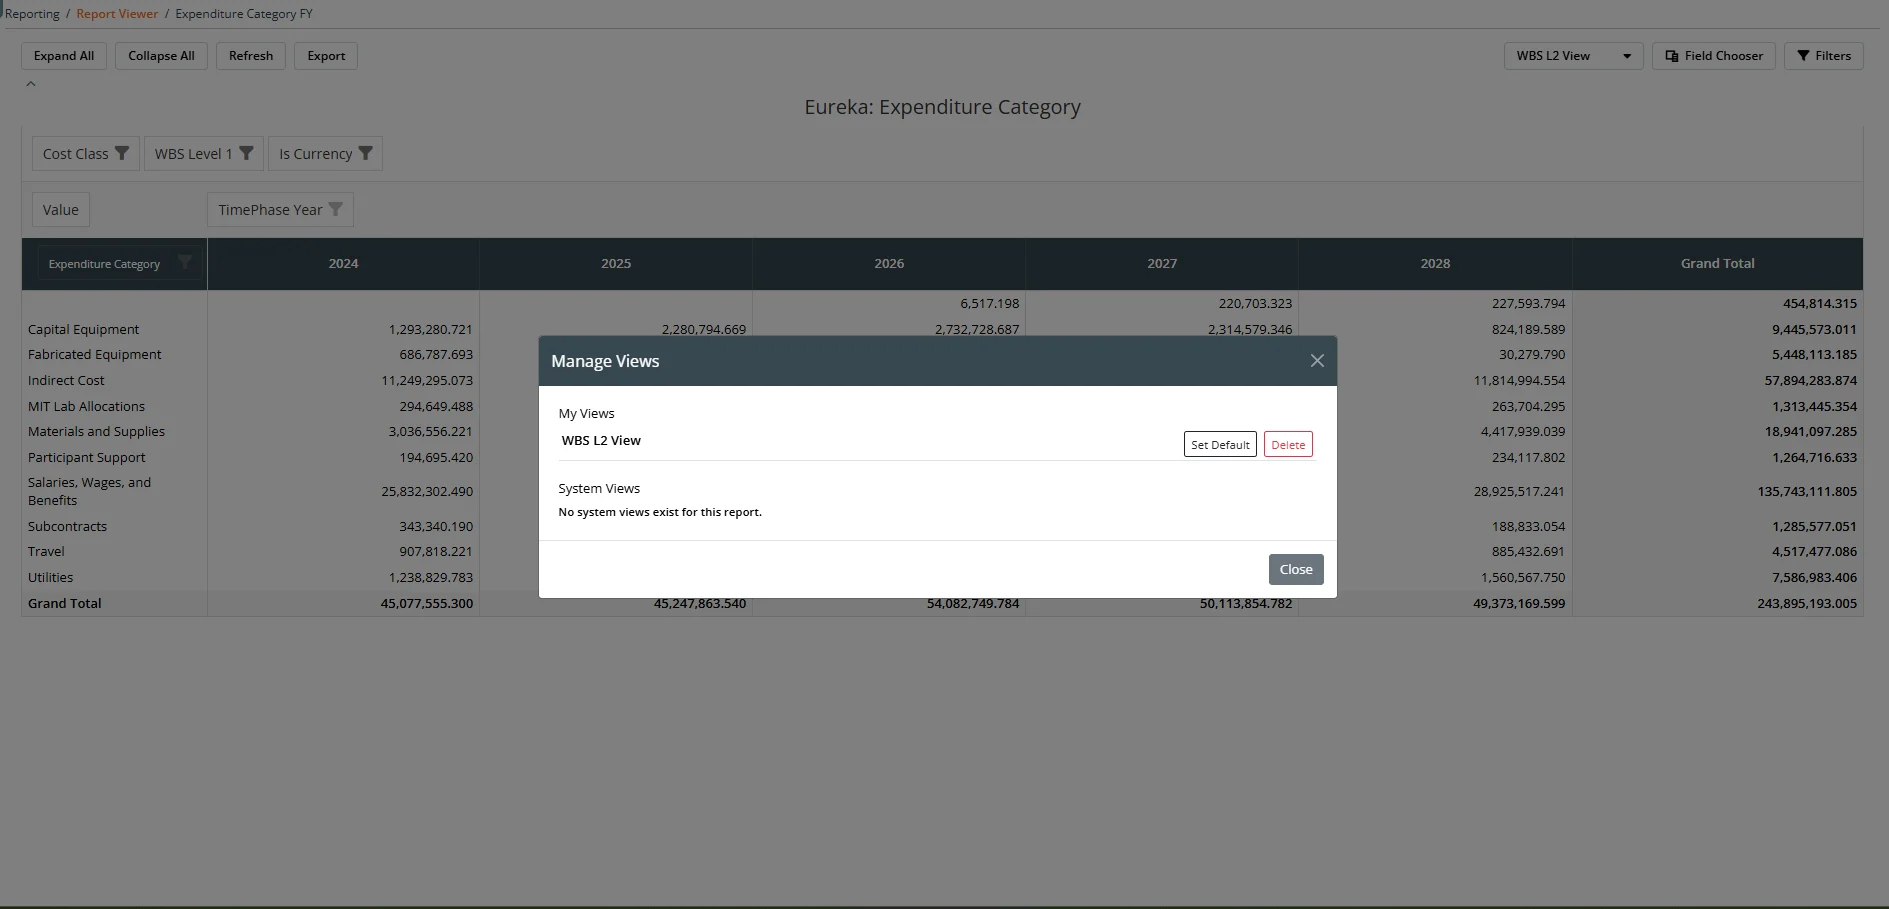Click the 2024 Grand Total value 45,077,555.300
Screen dimensions: 1889x909
click(427, 603)
